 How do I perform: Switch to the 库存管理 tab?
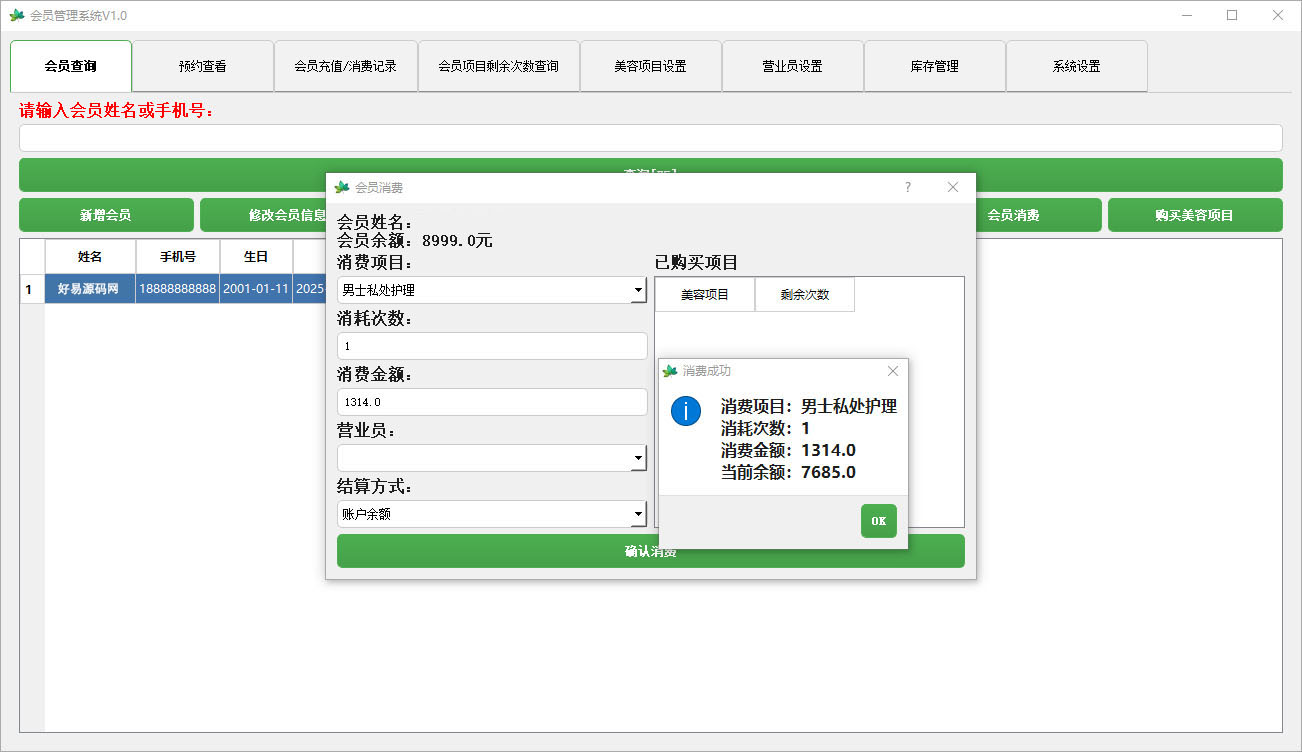click(934, 65)
